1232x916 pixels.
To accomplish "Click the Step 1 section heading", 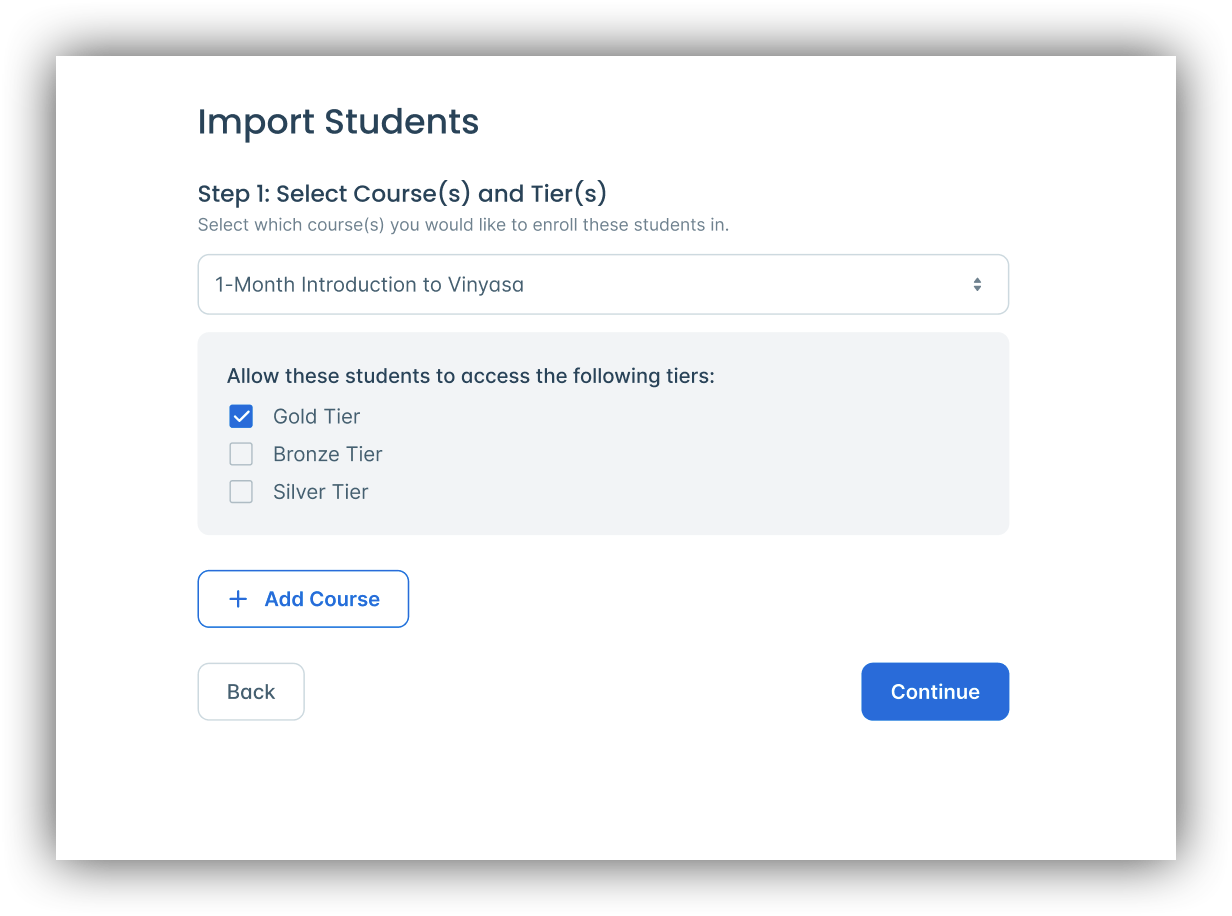I will pos(402,193).
